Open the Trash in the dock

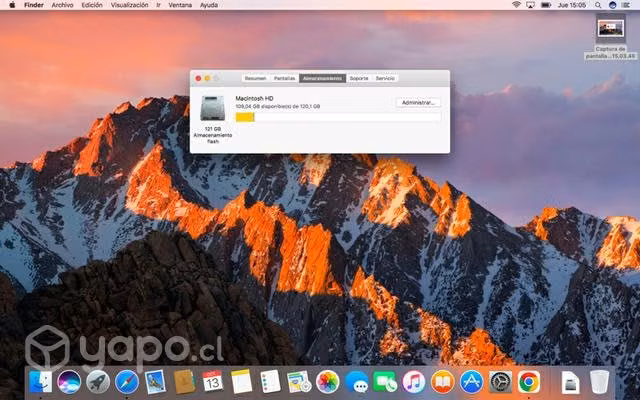click(599, 382)
